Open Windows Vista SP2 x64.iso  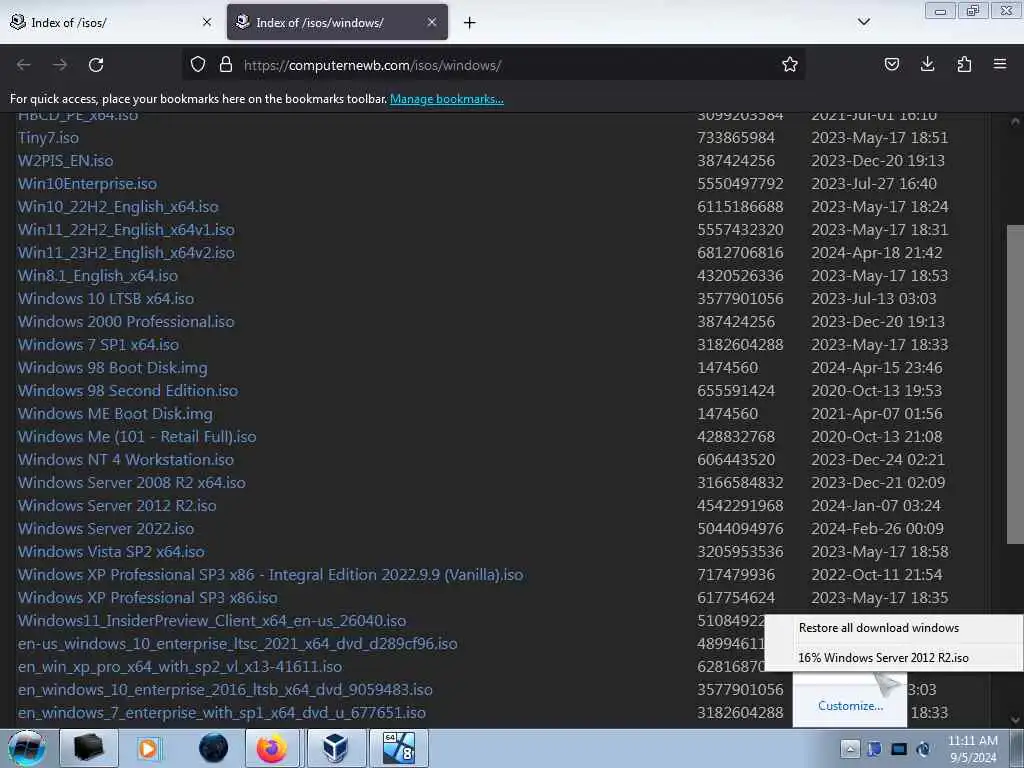tap(111, 552)
